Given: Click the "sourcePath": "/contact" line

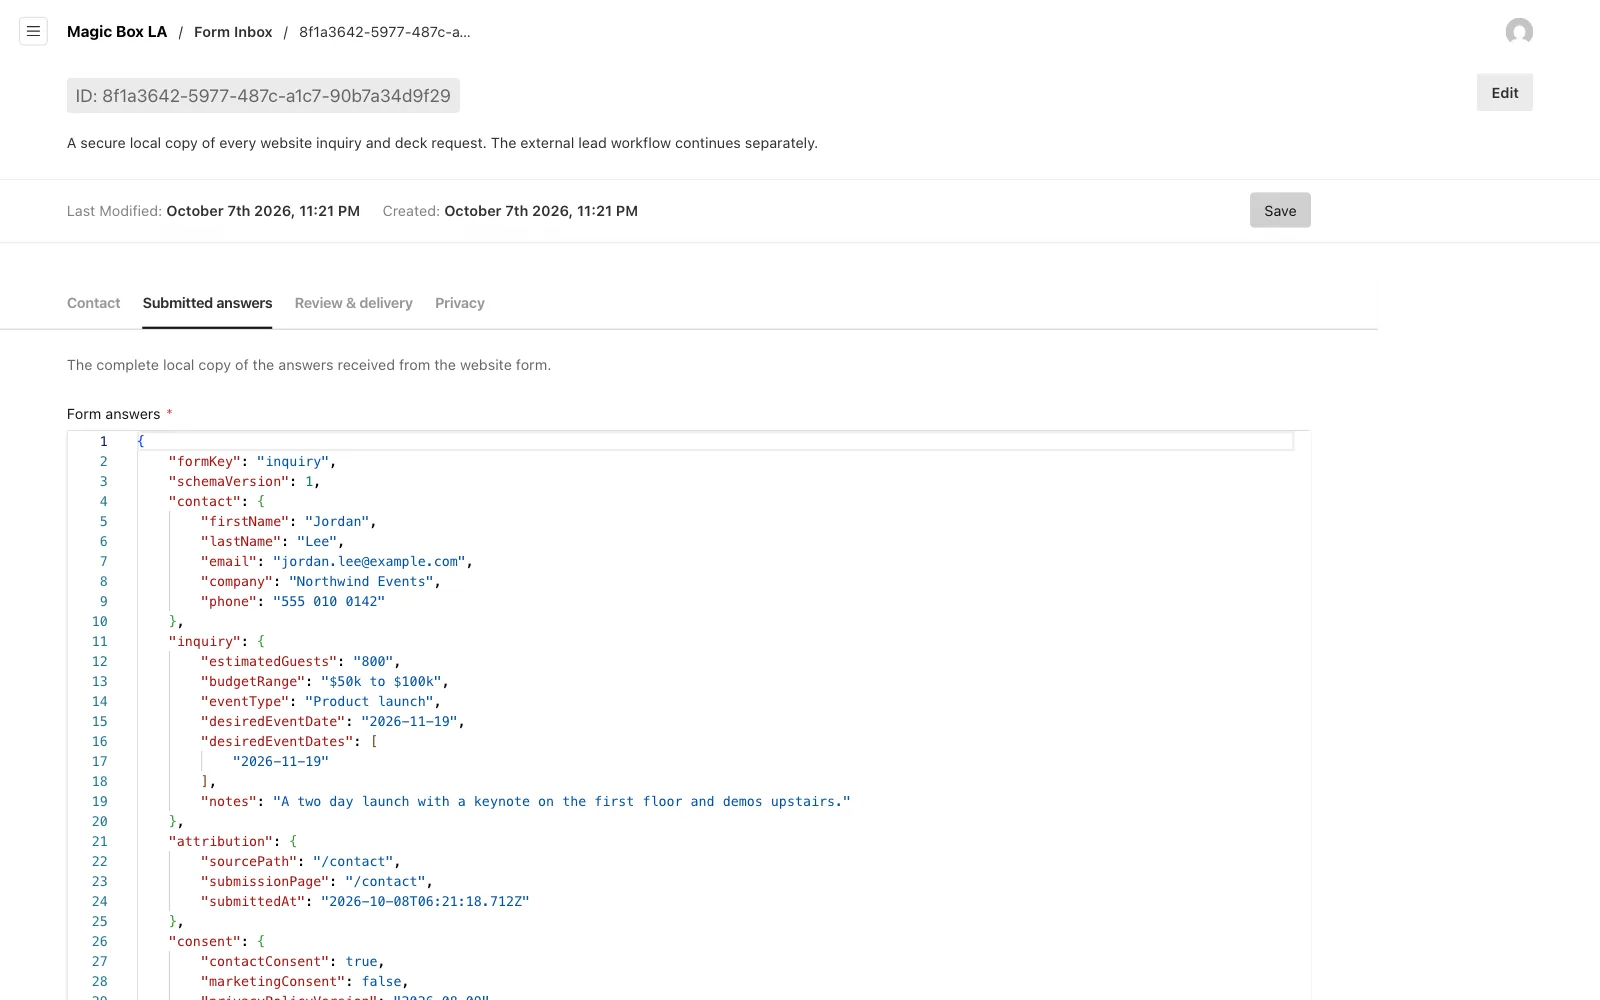Looking at the screenshot, I should tap(300, 861).
